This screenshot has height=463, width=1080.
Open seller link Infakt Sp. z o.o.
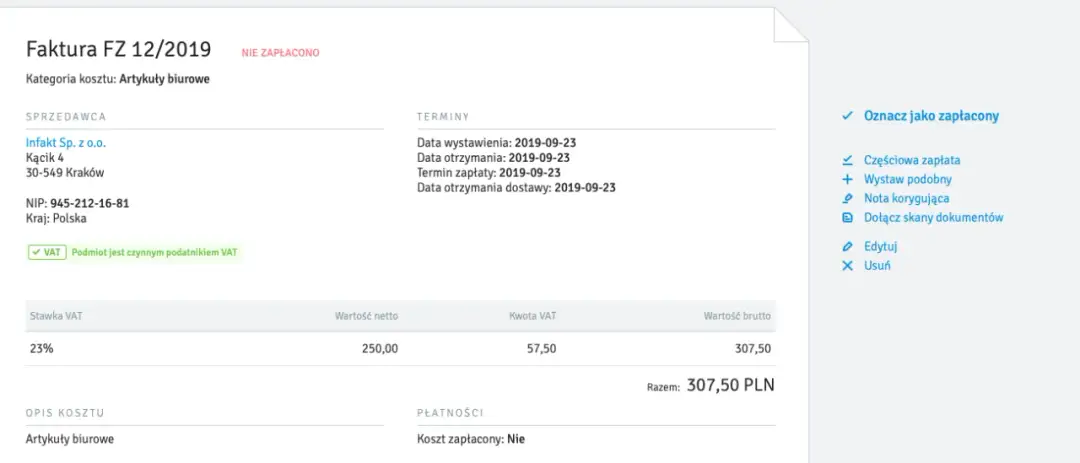coord(66,143)
